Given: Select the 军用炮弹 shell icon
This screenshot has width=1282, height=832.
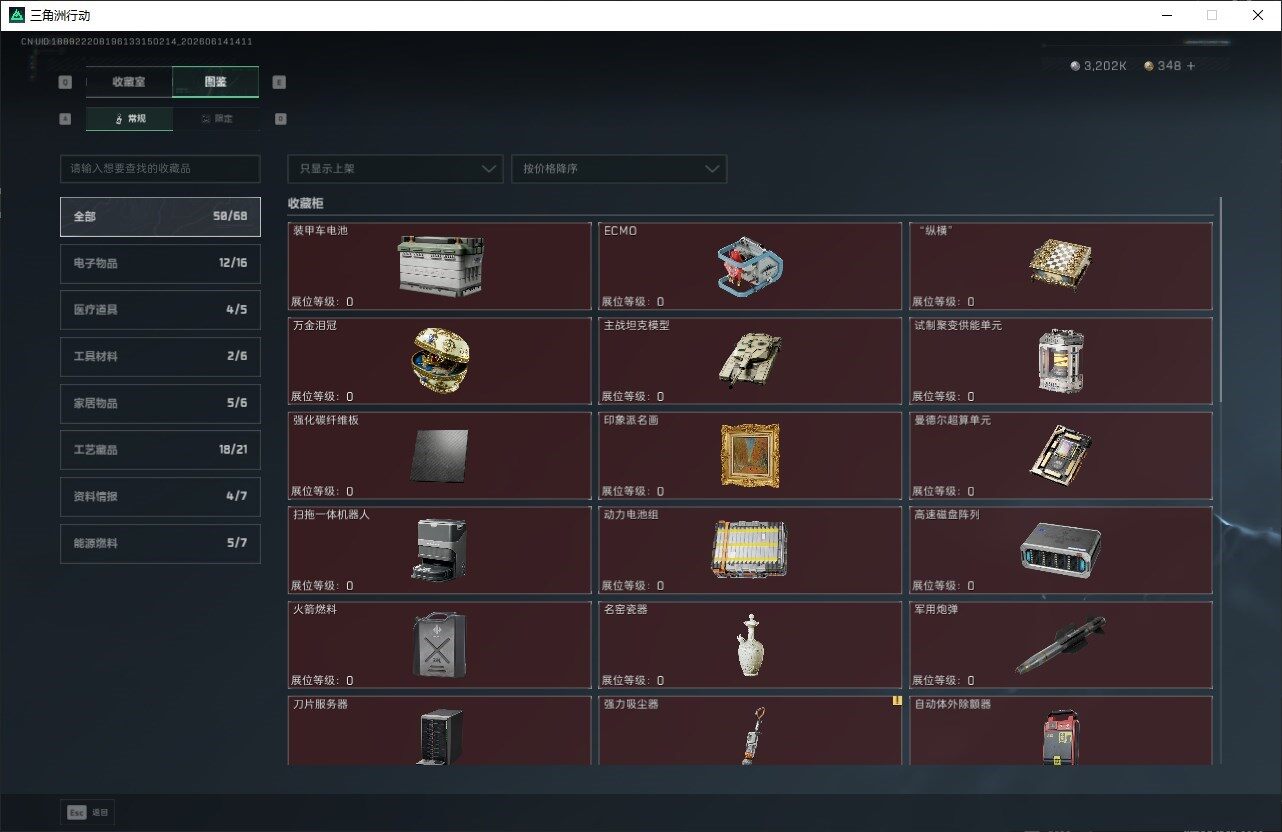Looking at the screenshot, I should pos(1060,645).
